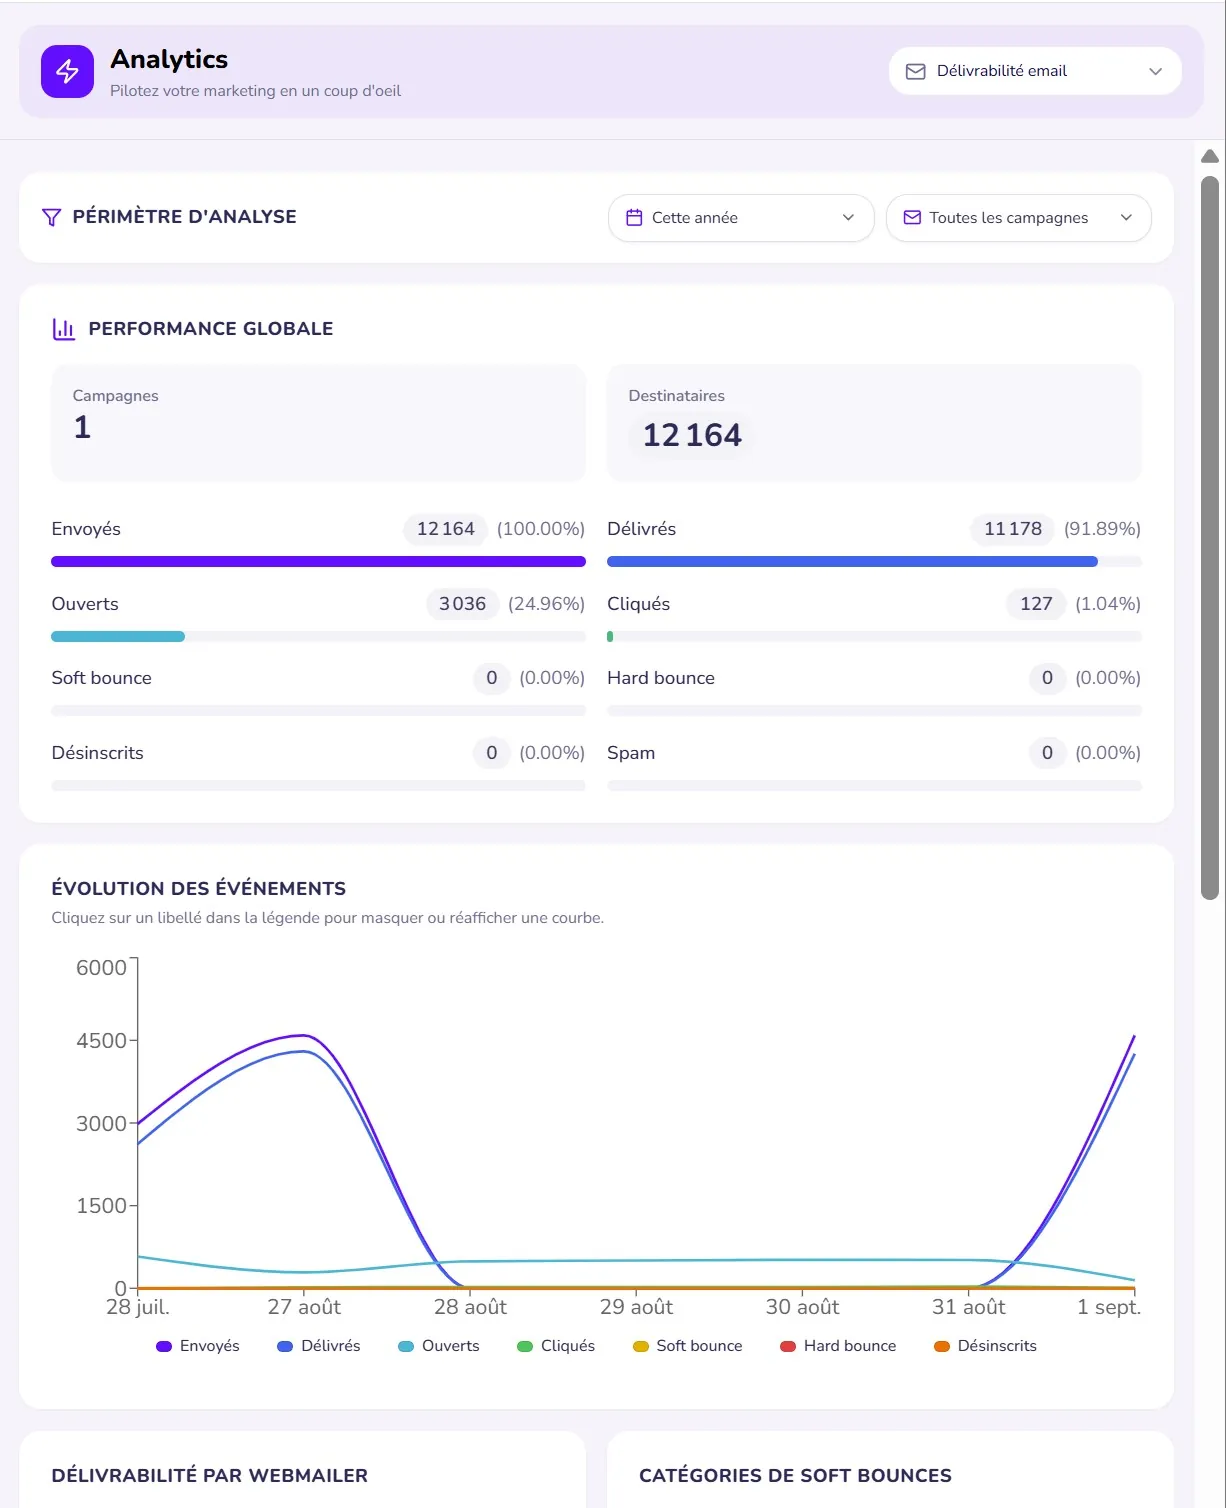
Task: Click the Évolution des événements heading
Action: pos(199,889)
